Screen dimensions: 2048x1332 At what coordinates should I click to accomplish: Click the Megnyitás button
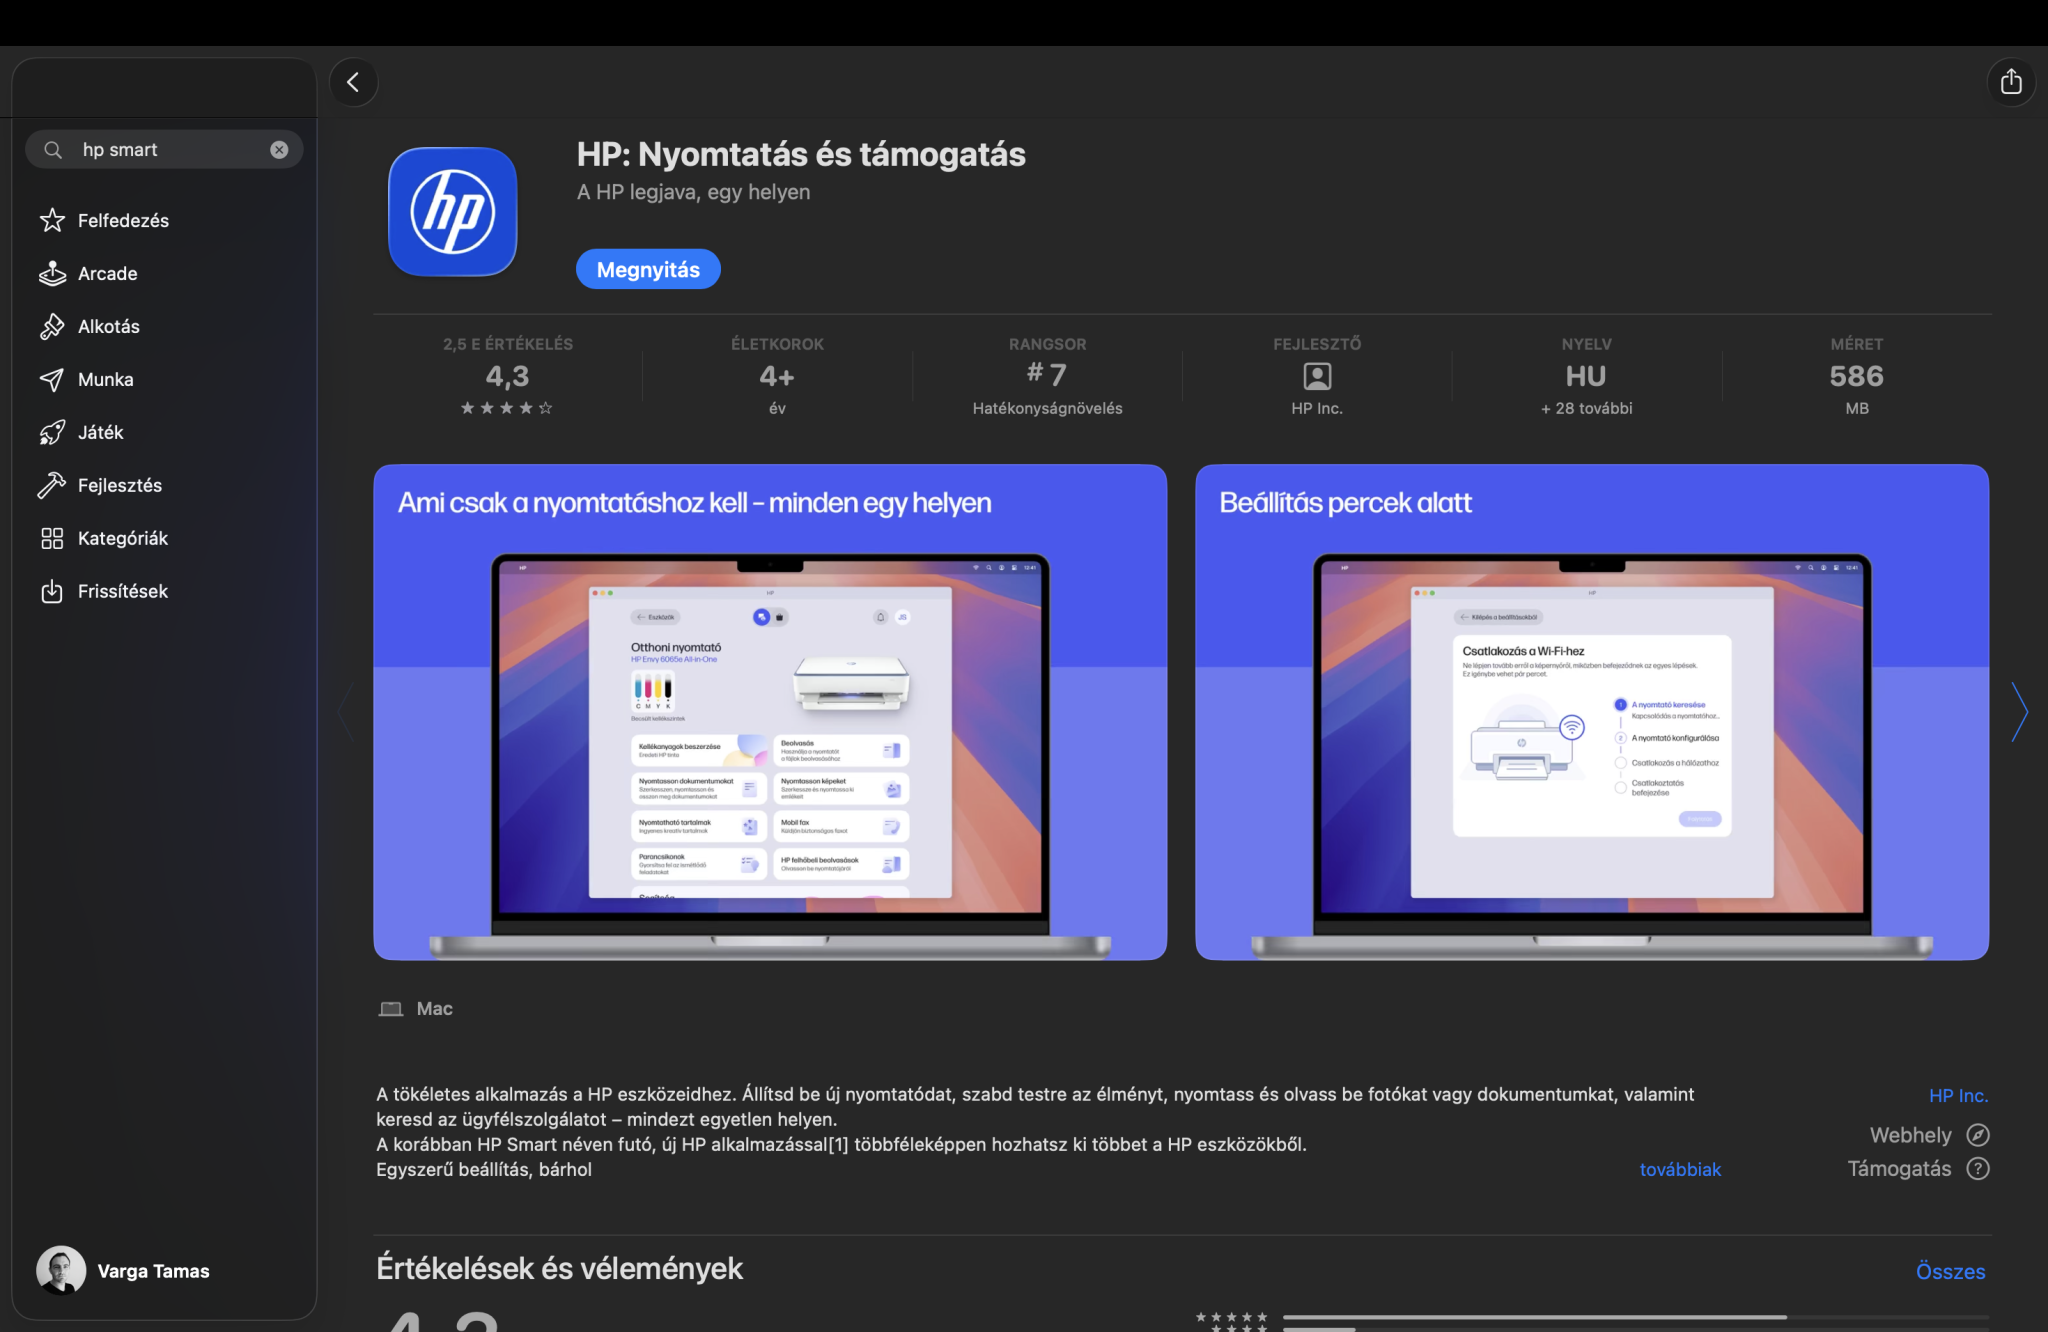[648, 269]
